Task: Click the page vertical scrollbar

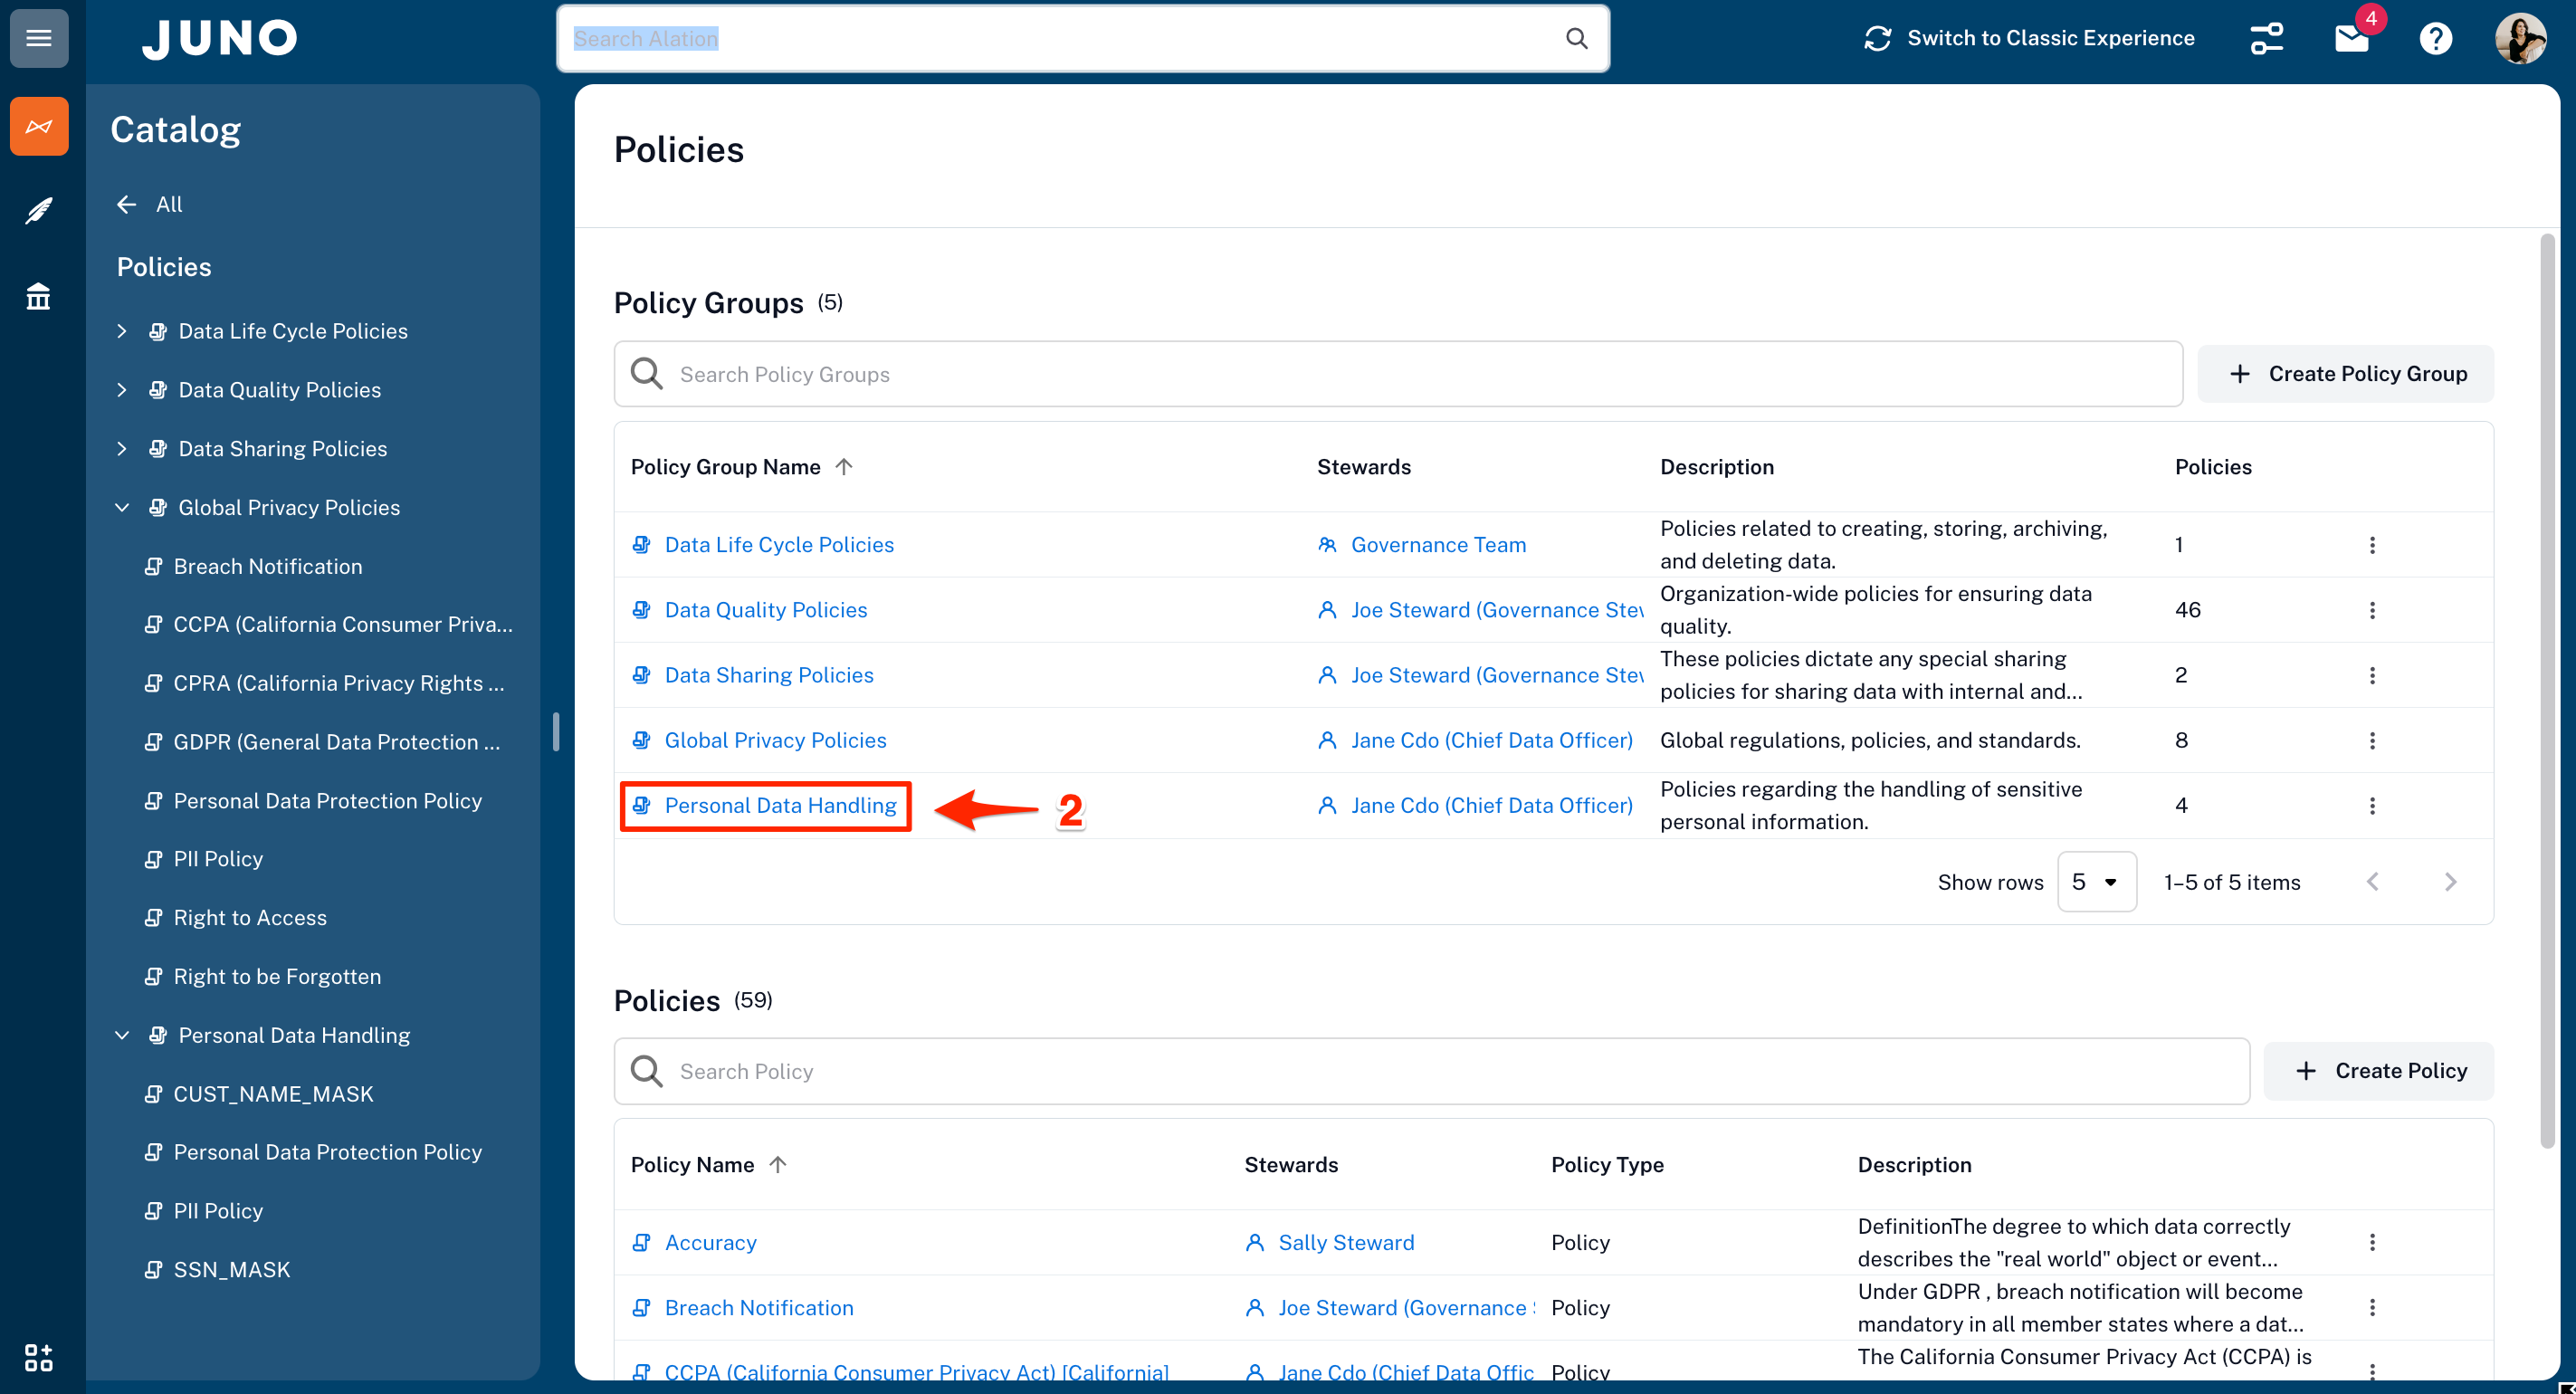Action: point(2547,690)
